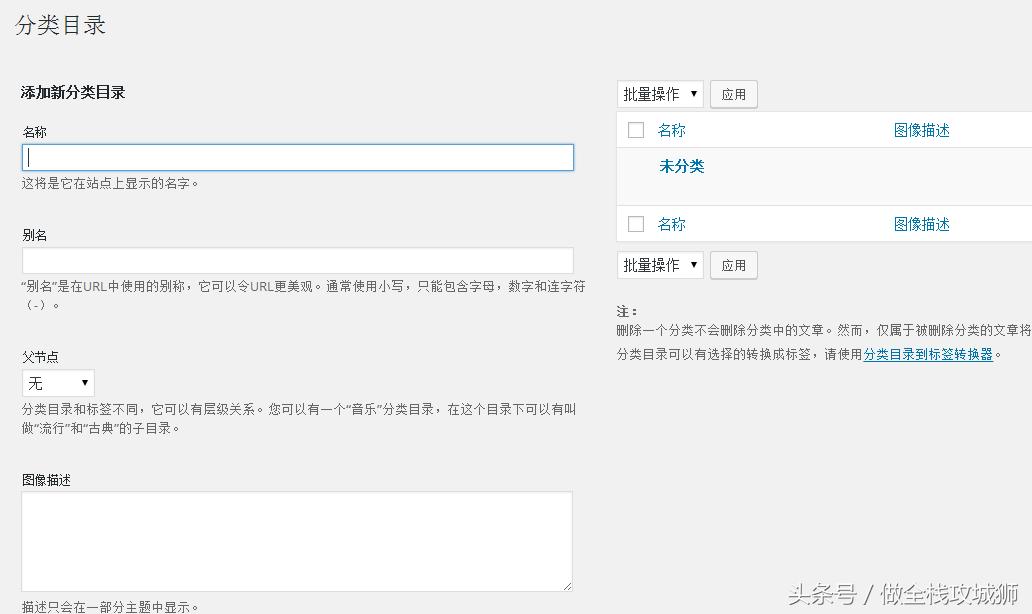Viewport: 1032px width, 614px height.
Task: Click inside the 别名 slug input field
Action: (x=297, y=259)
